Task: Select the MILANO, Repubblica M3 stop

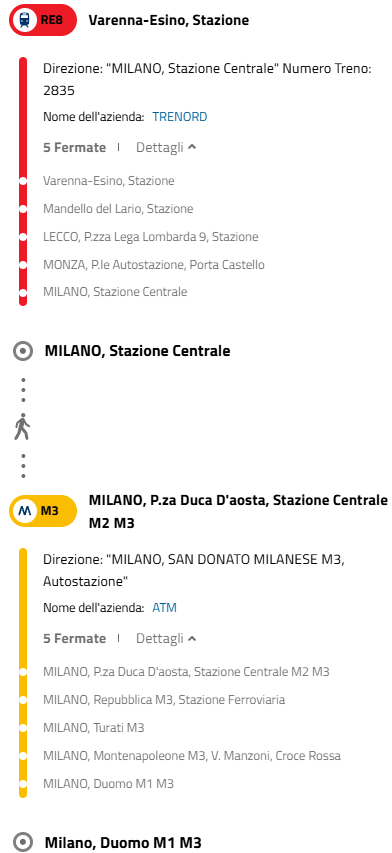Action: (x=164, y=700)
